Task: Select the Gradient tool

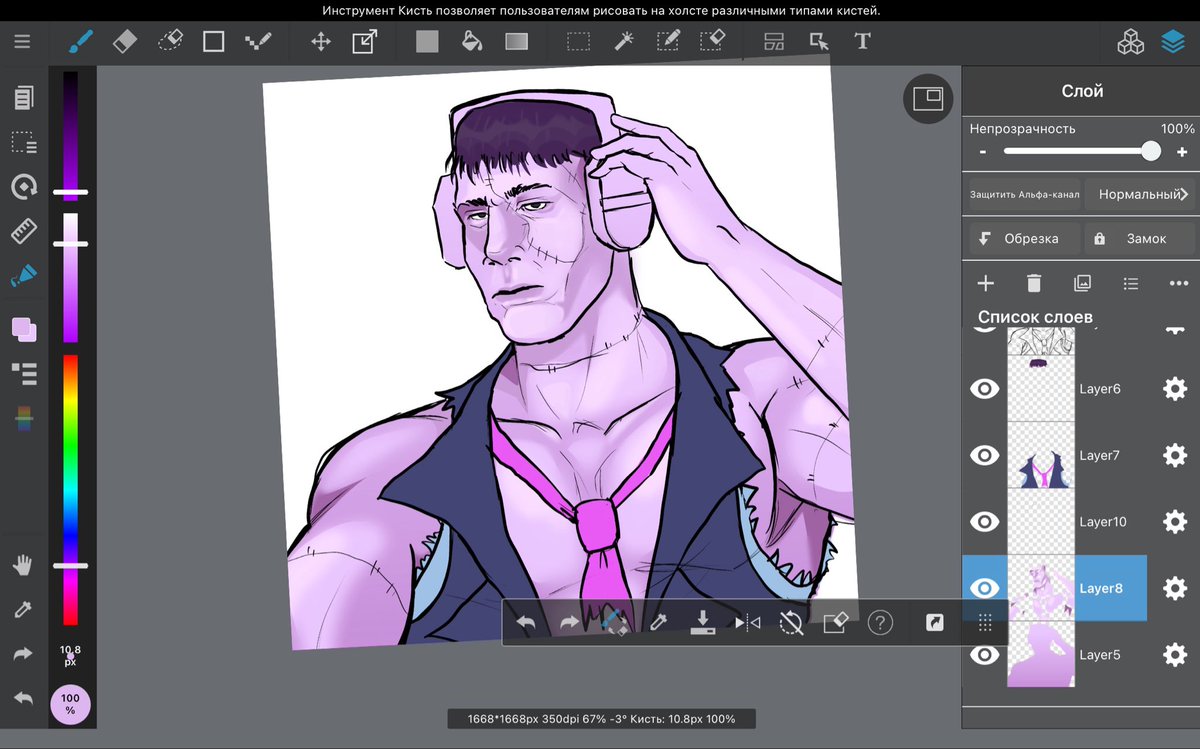Action: (516, 42)
